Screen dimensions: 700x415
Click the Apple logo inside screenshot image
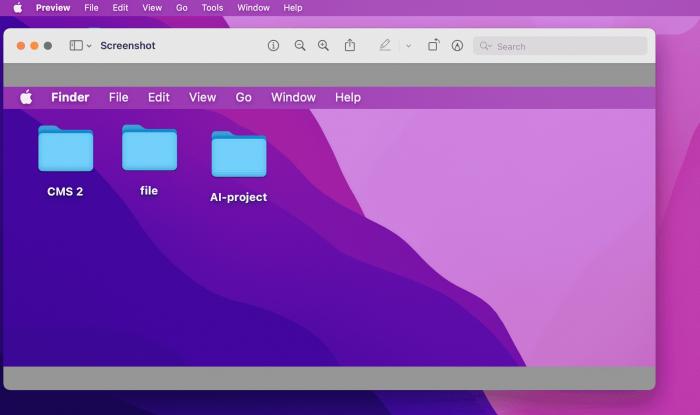pos(26,97)
